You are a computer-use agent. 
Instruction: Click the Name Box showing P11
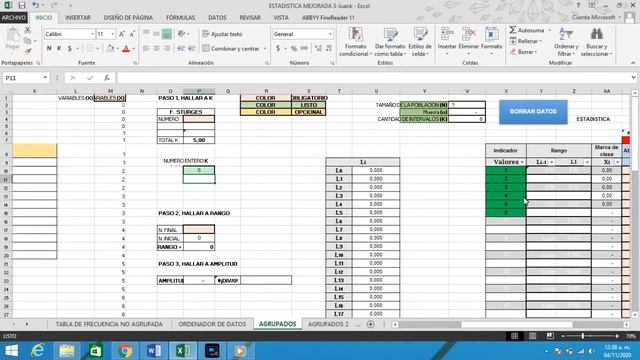[23, 78]
